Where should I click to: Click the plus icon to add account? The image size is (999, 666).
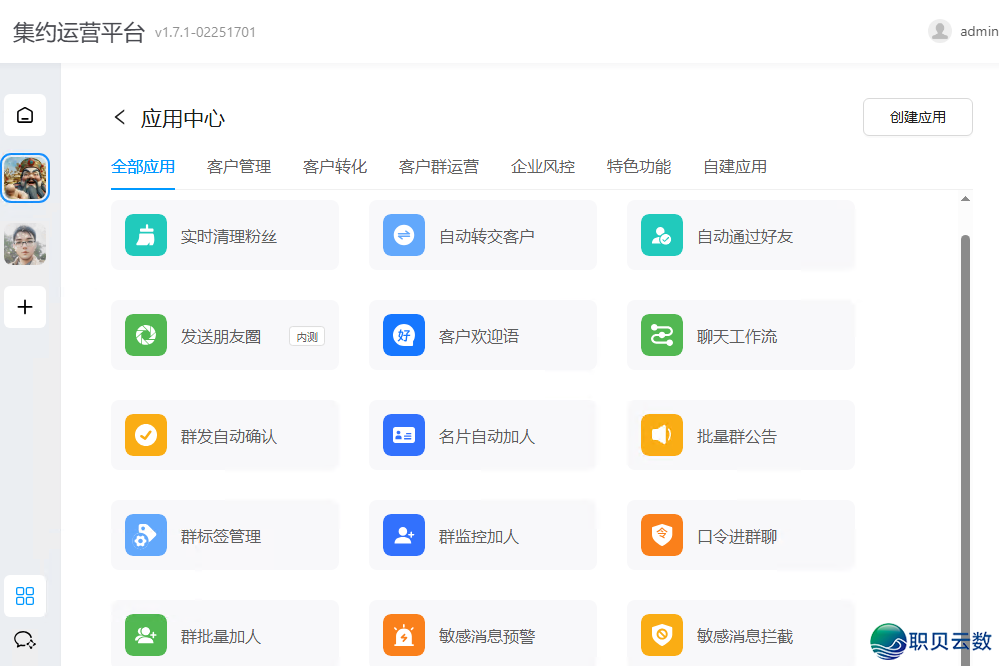(x=25, y=307)
